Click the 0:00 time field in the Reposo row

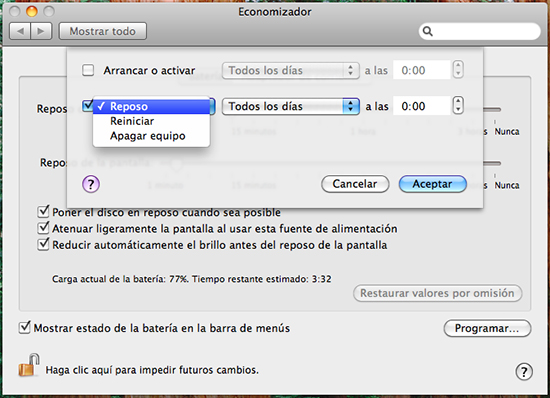(422, 106)
